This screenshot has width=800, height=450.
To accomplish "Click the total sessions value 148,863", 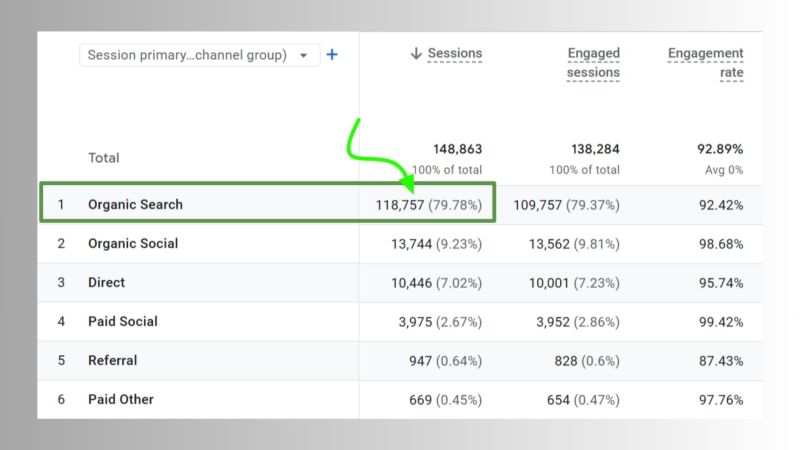I will click(x=458, y=149).
